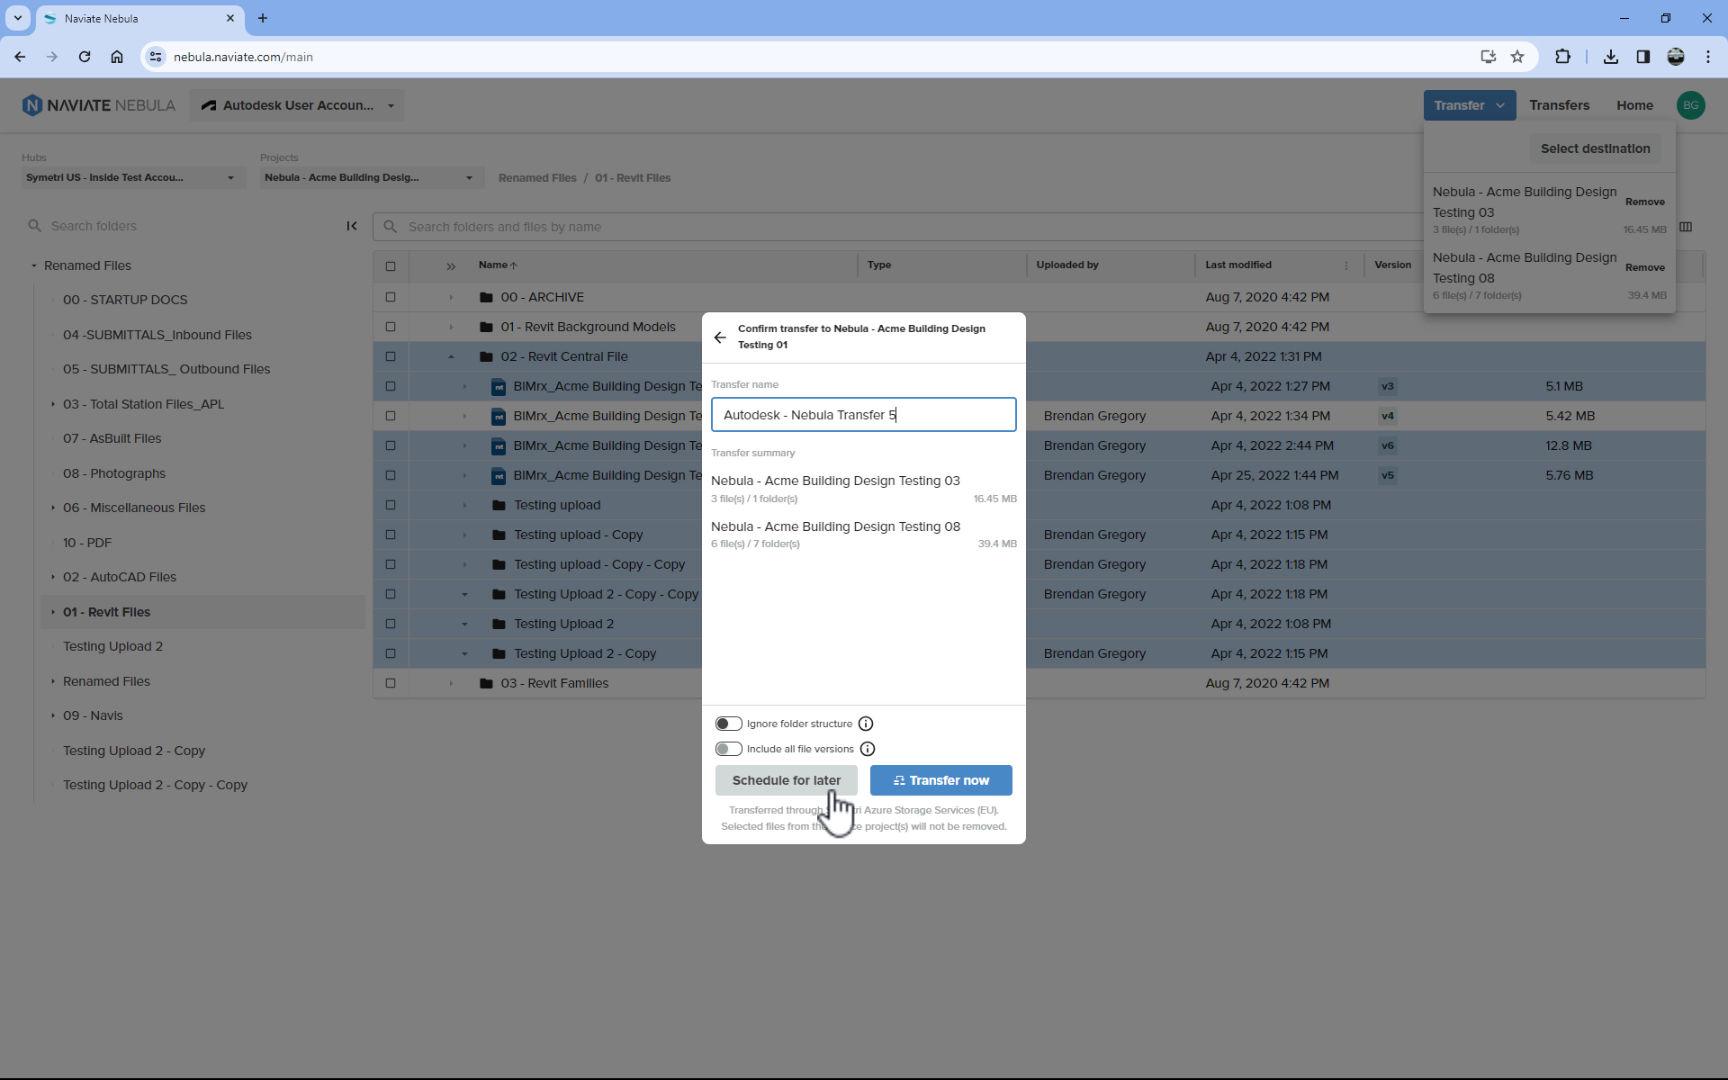1728x1080 pixels.
Task: Click browser reload button
Action: pyautogui.click(x=85, y=57)
